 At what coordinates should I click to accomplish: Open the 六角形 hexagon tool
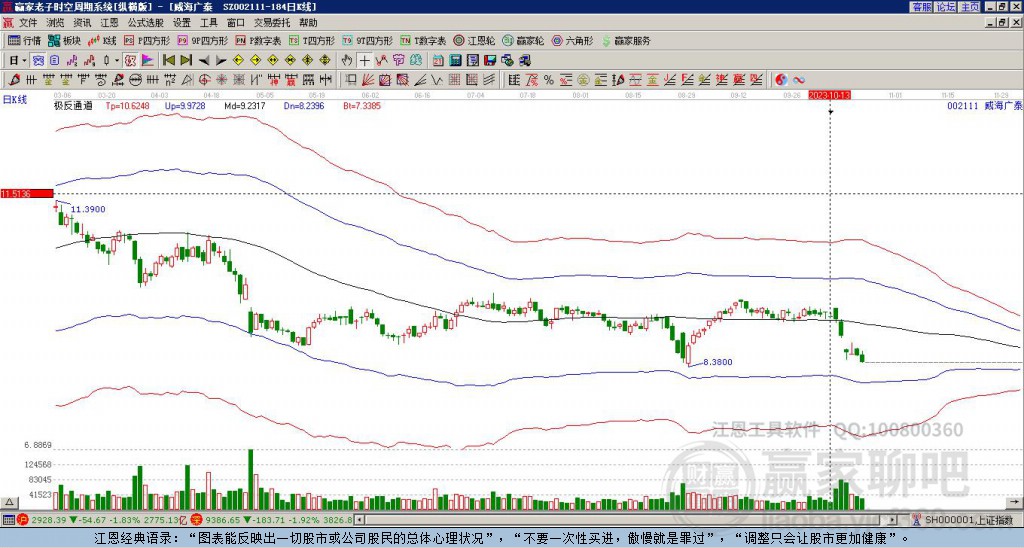pos(572,40)
